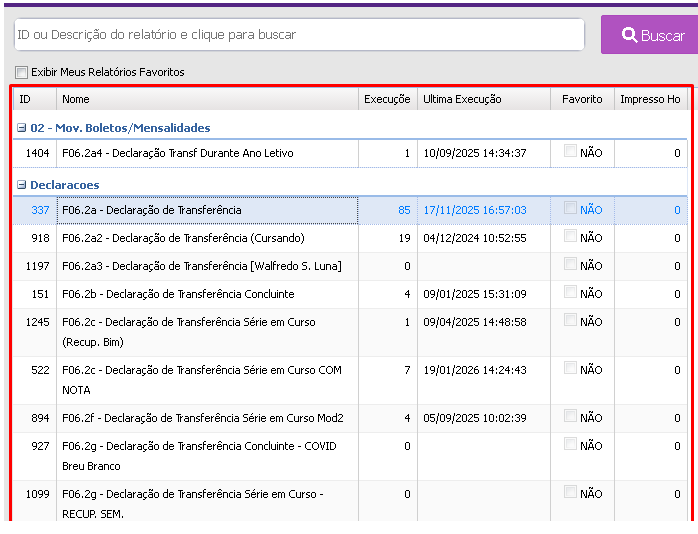This screenshot has height=534, width=698.
Task: Enable Exibir Meus Relatórios Favoritos checkbox
Action: [x=22, y=72]
